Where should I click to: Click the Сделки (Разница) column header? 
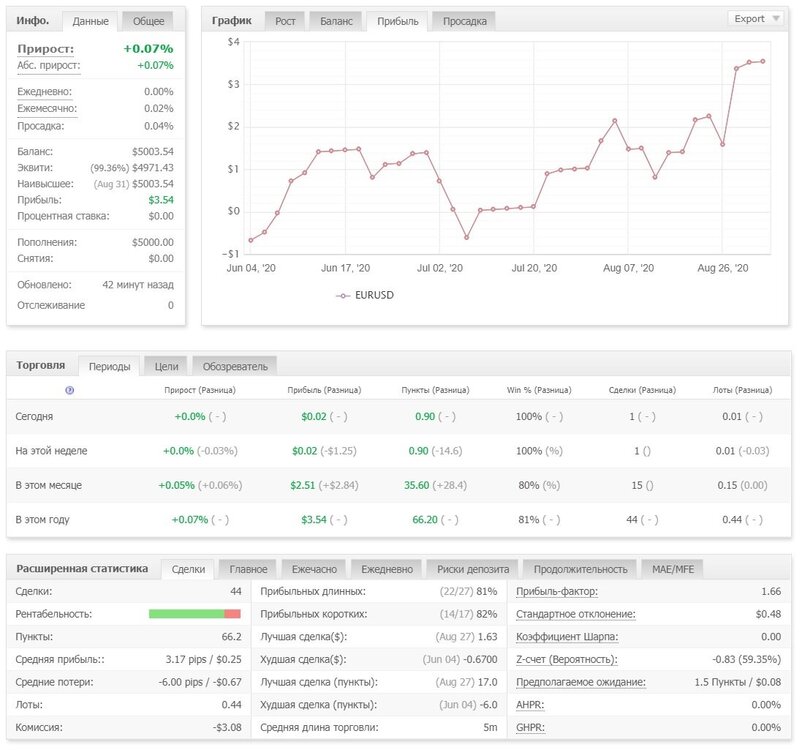tap(642, 390)
